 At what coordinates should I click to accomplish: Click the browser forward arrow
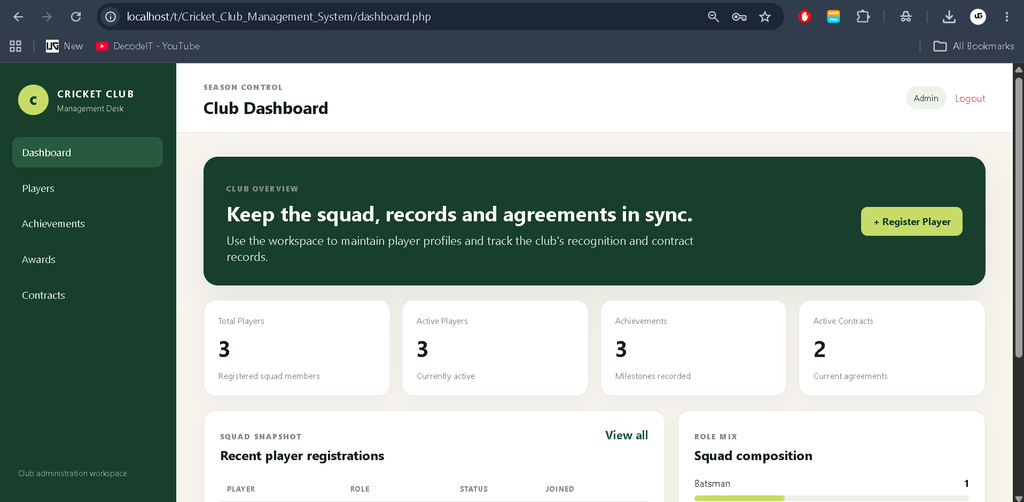point(46,17)
